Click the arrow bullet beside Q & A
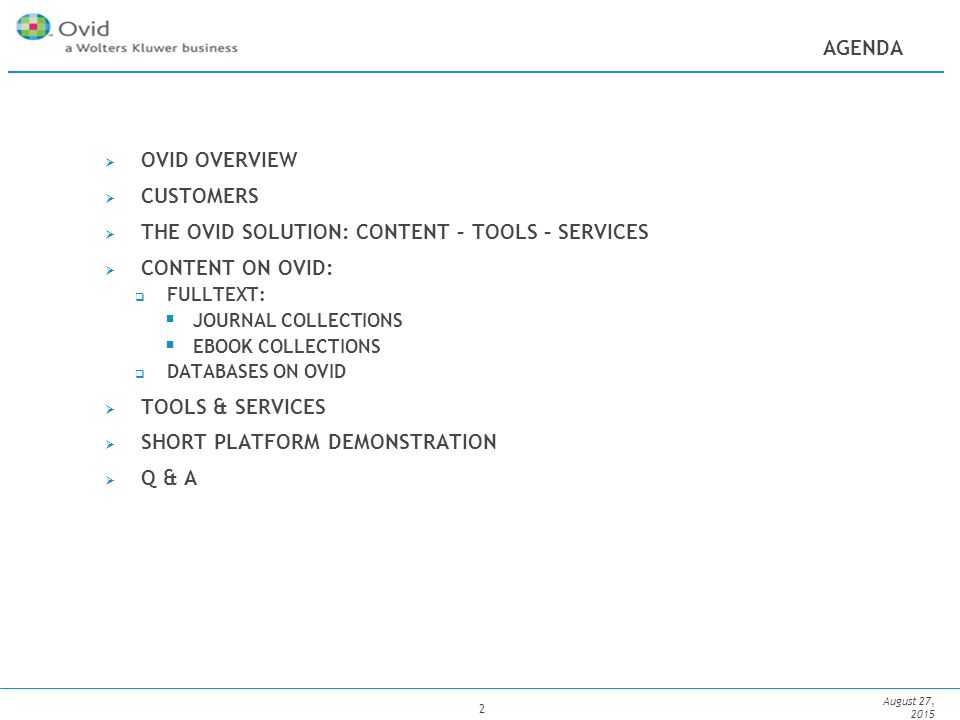960x720 pixels. click(x=110, y=480)
